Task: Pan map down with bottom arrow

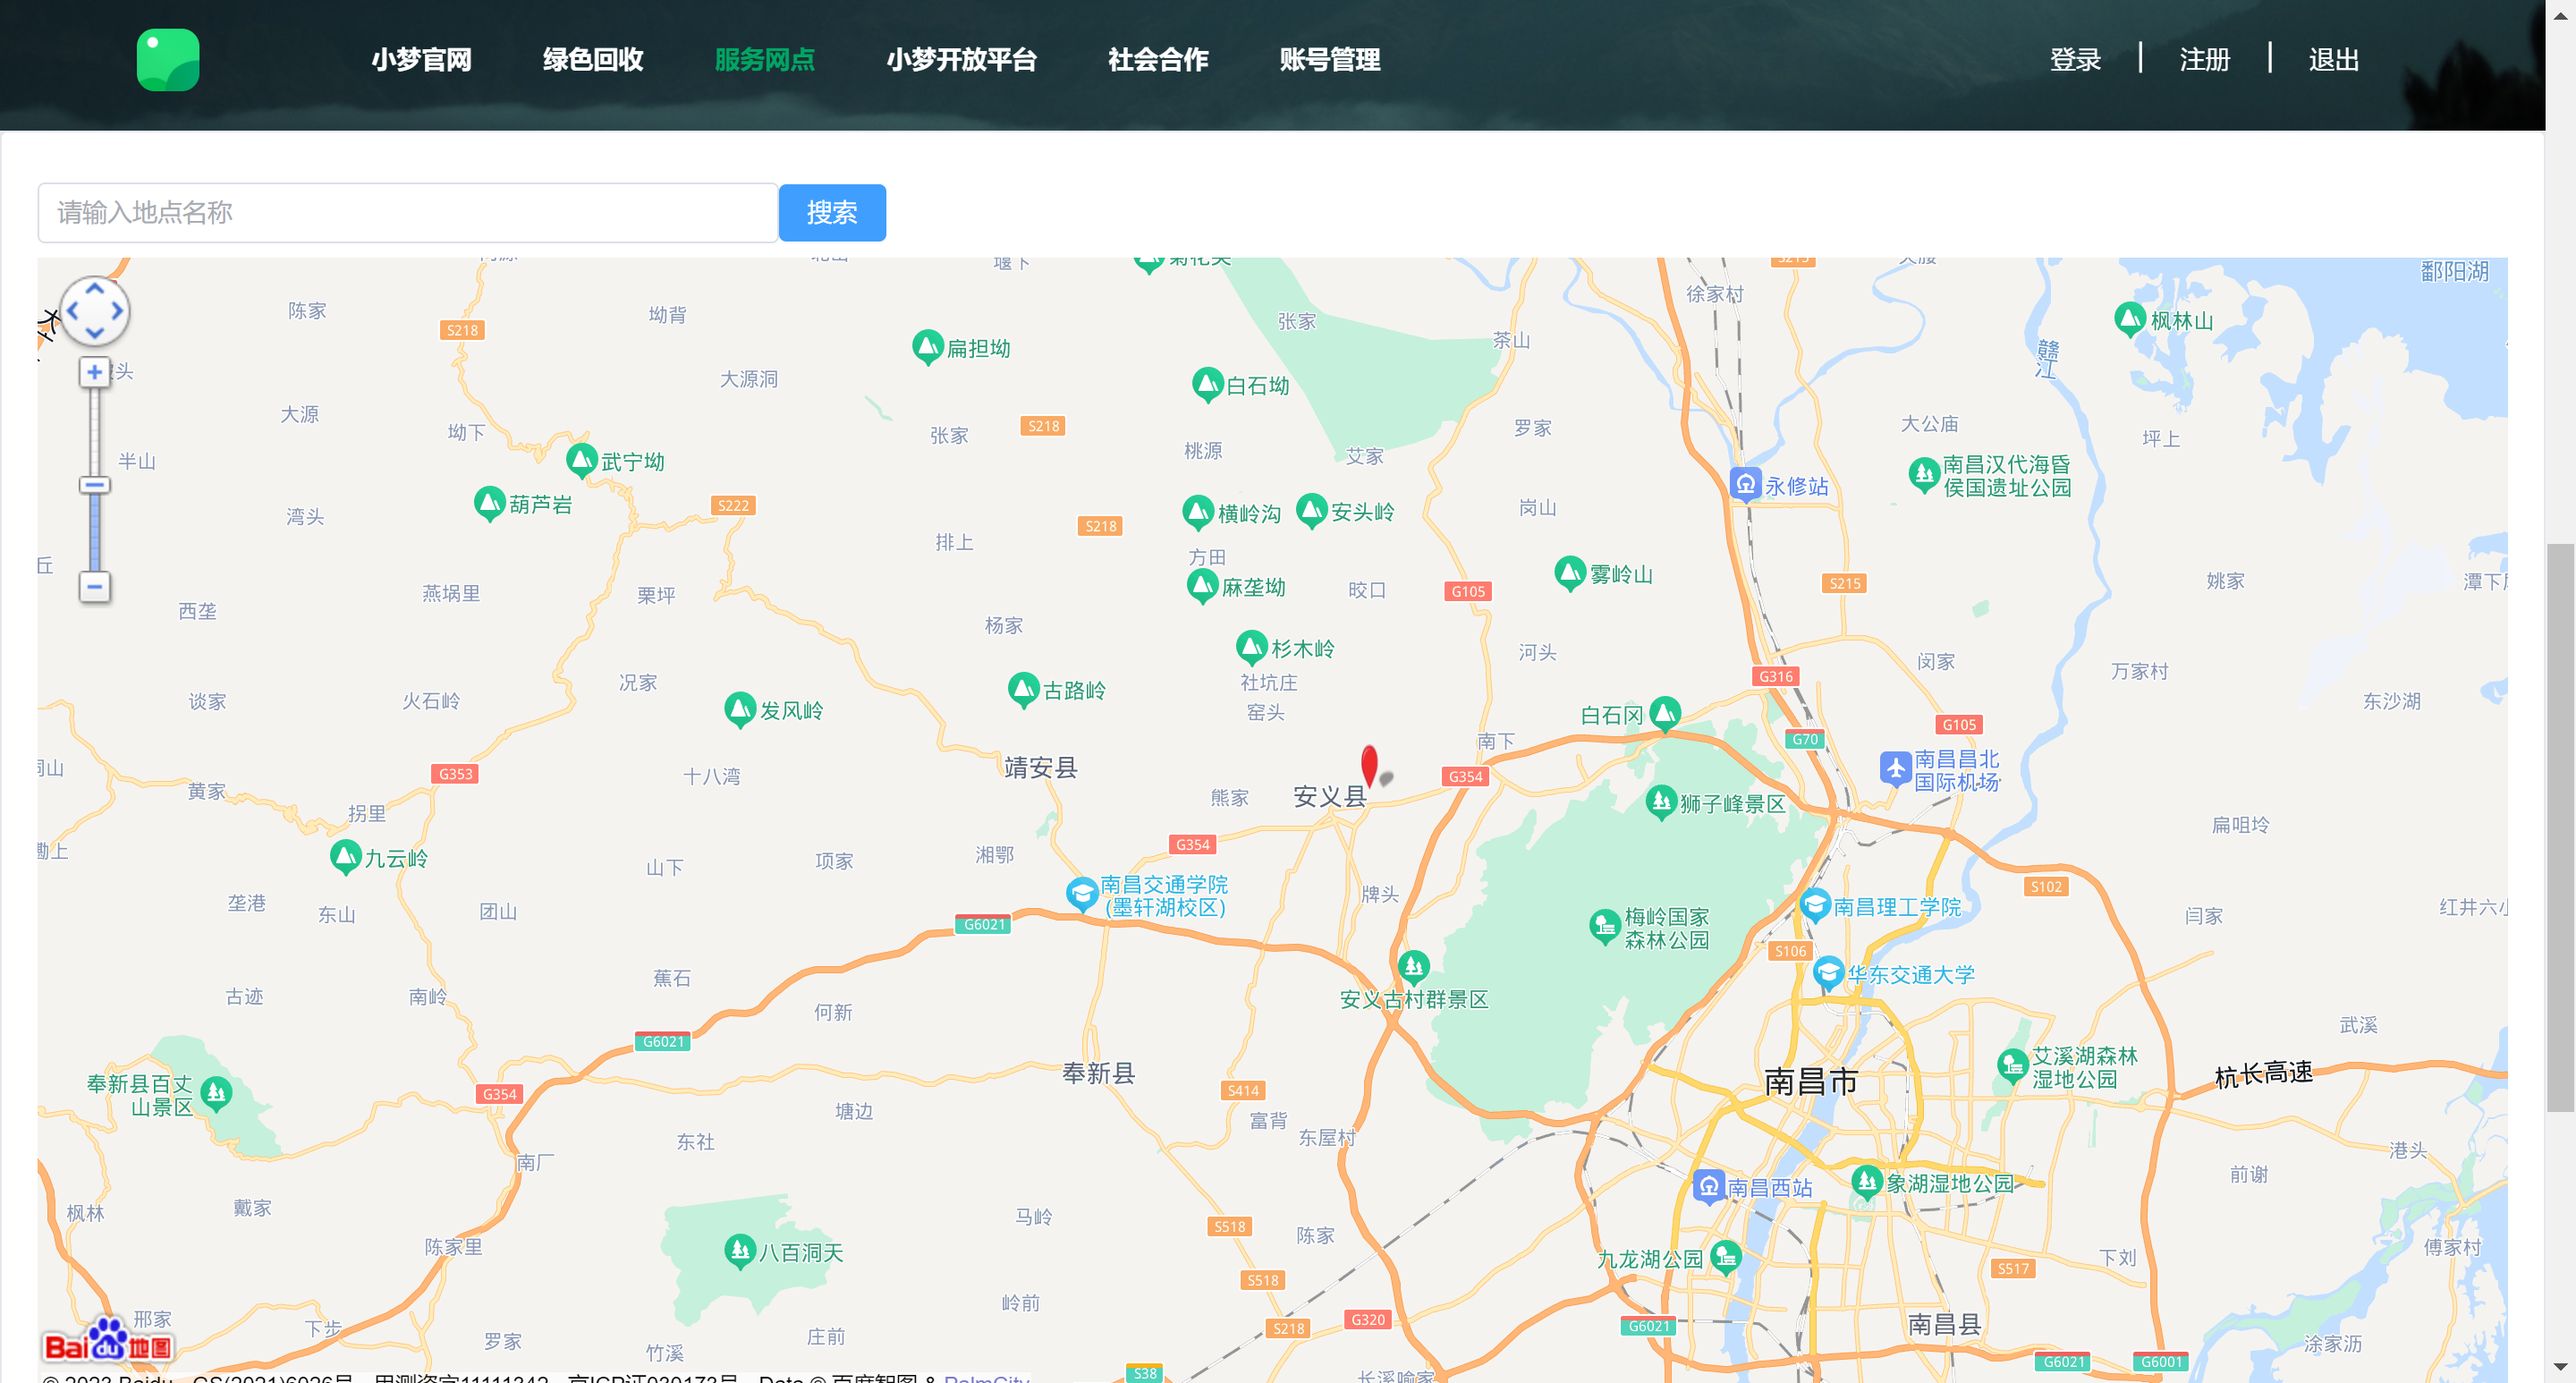Action: pyautogui.click(x=94, y=333)
